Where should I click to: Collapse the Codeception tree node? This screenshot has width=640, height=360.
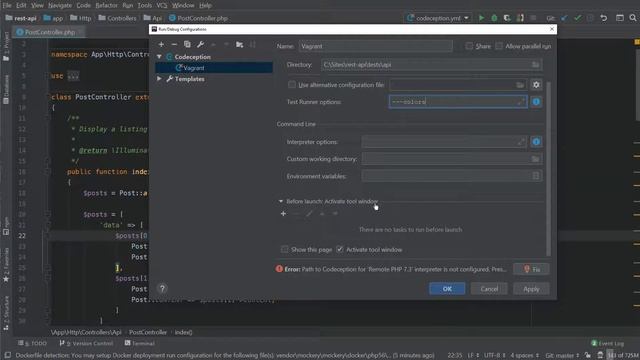(159, 57)
